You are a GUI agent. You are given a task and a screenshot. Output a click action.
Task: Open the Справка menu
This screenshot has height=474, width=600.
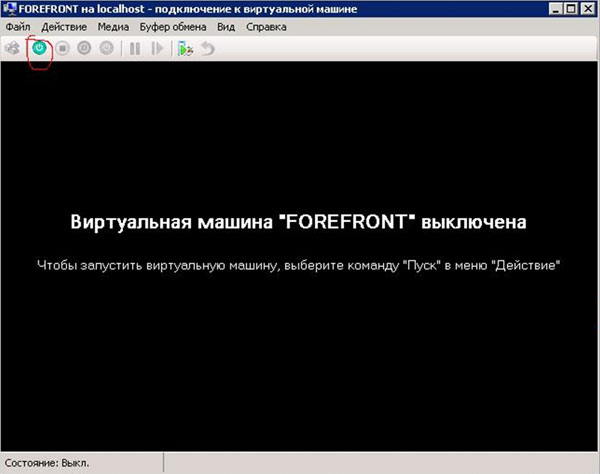point(265,27)
